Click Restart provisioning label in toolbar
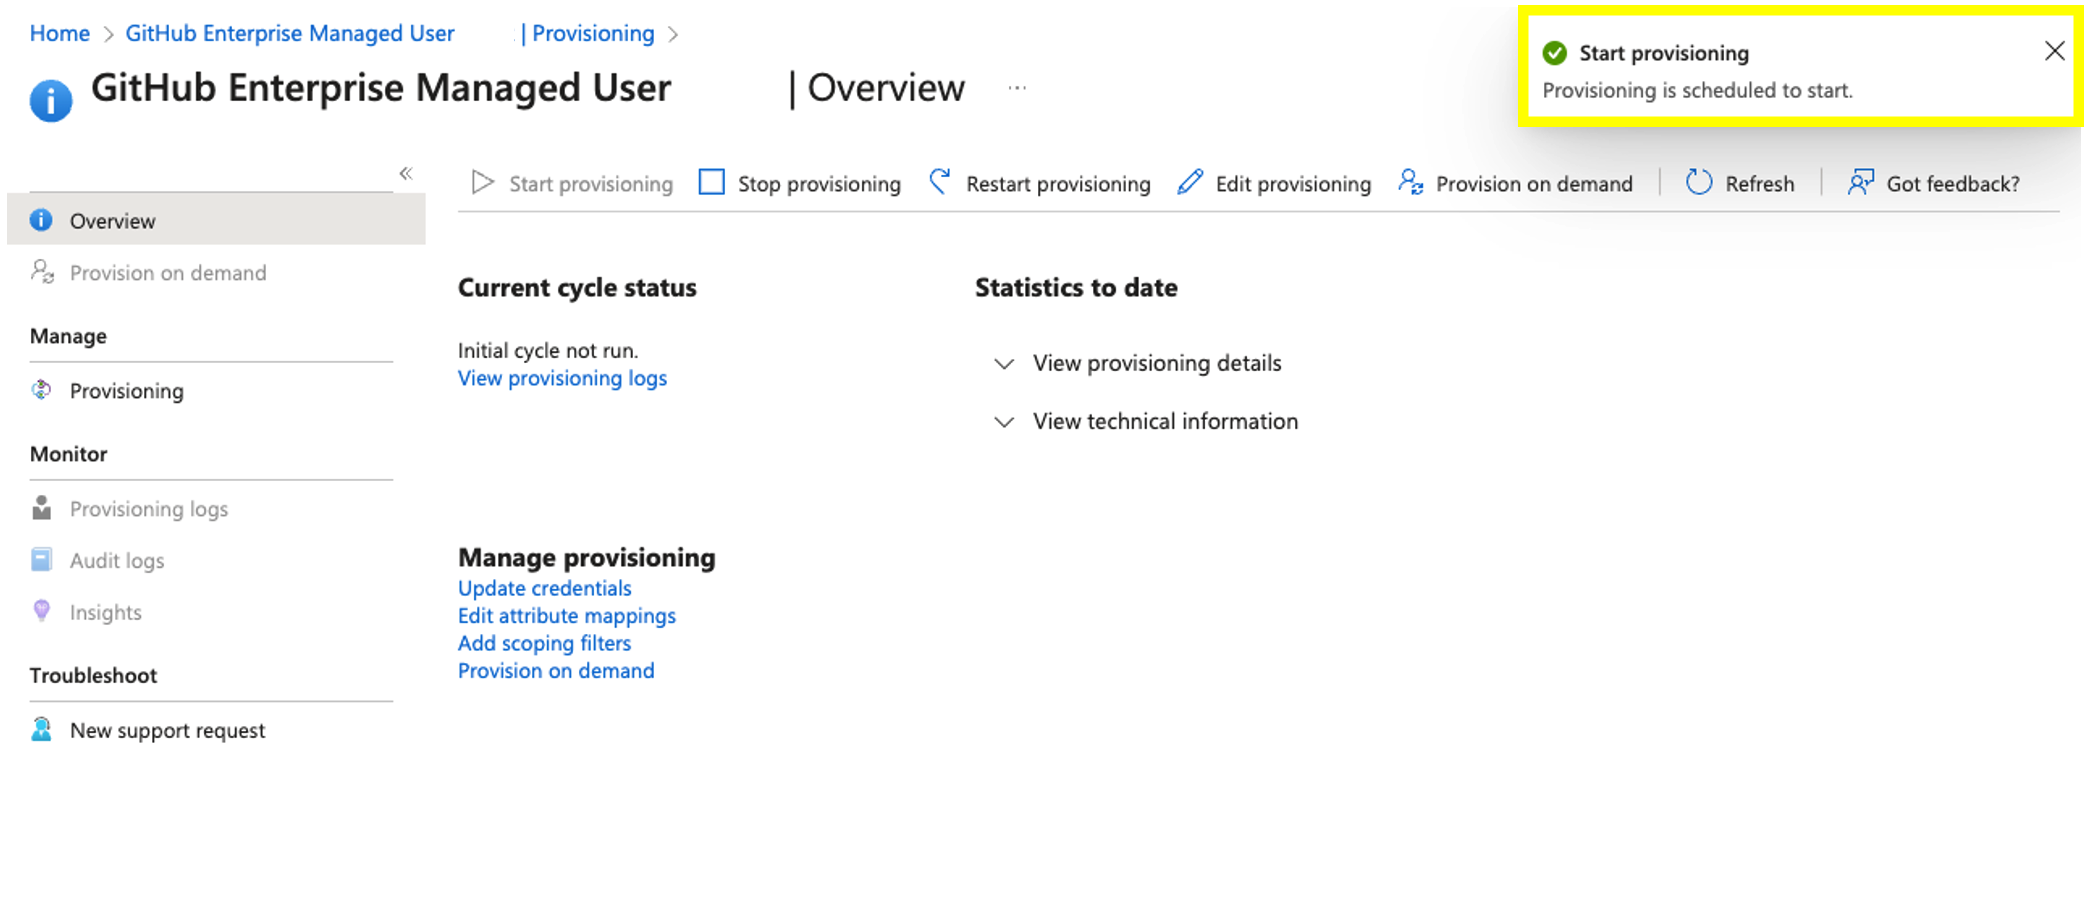Image resolution: width=2087 pixels, height=903 pixels. pos(1058,184)
